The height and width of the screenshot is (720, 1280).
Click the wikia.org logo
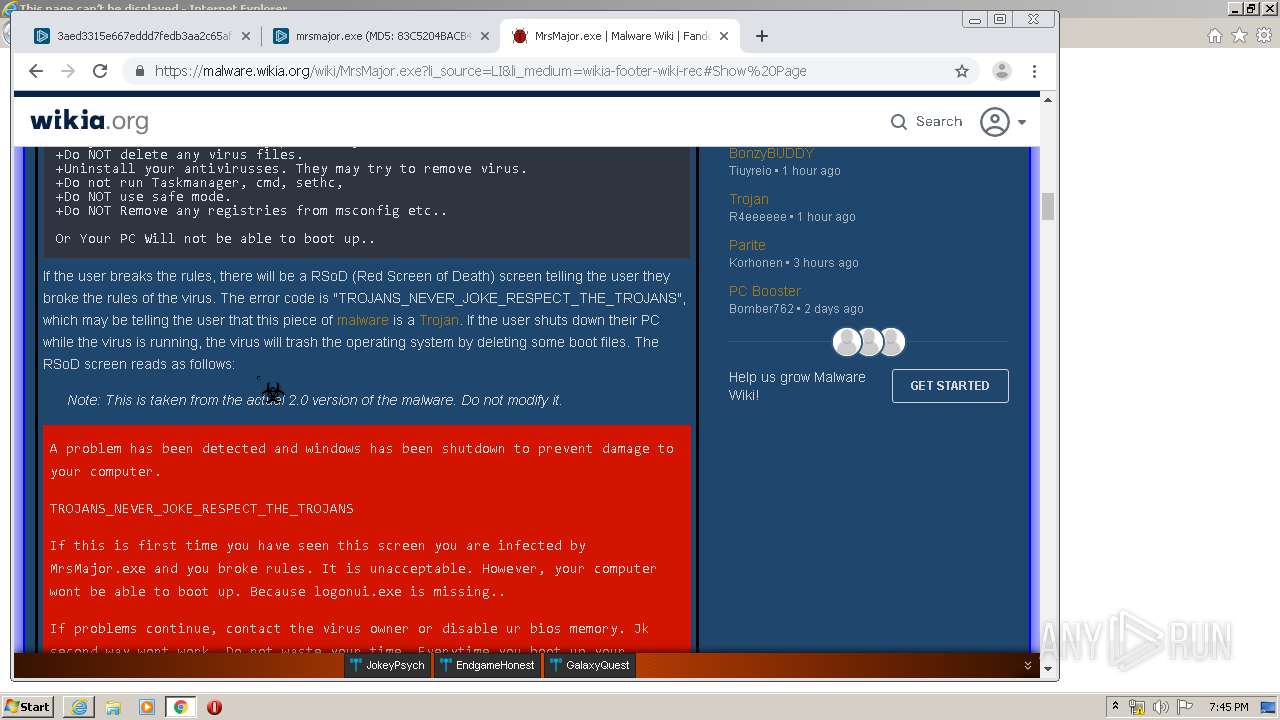[x=89, y=121]
